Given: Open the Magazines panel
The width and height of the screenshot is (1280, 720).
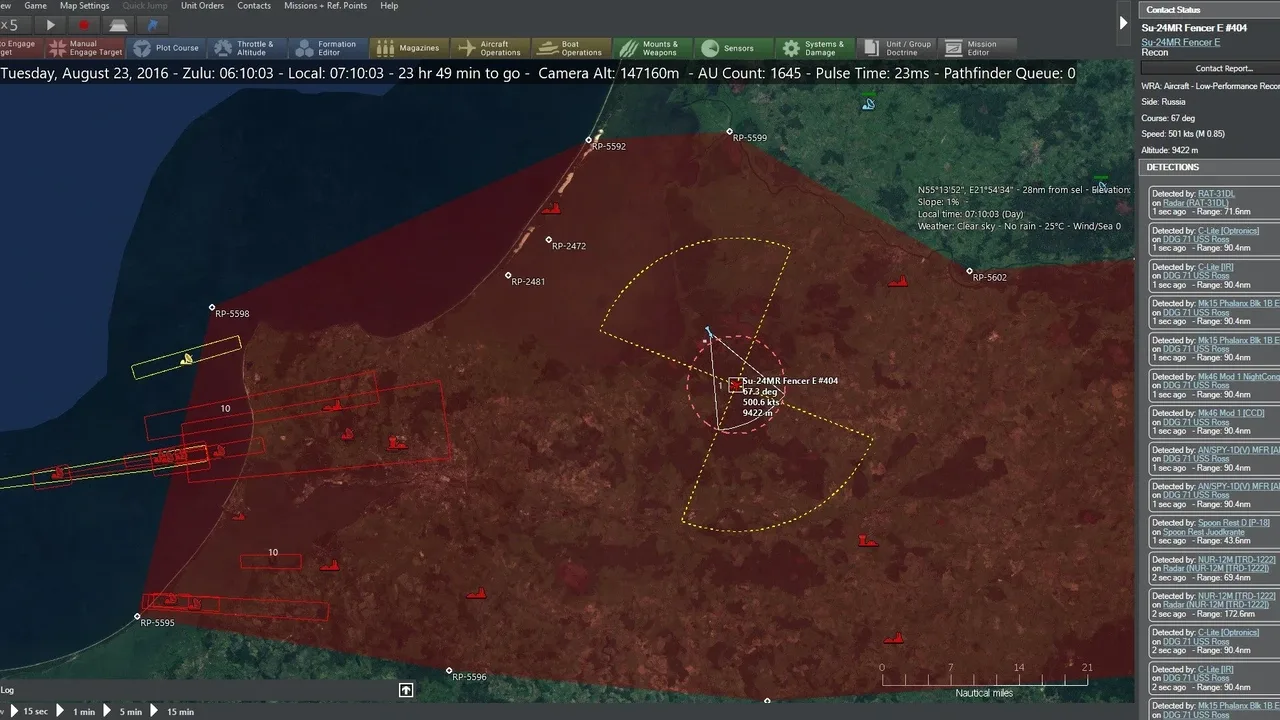Looking at the screenshot, I should 408,48.
